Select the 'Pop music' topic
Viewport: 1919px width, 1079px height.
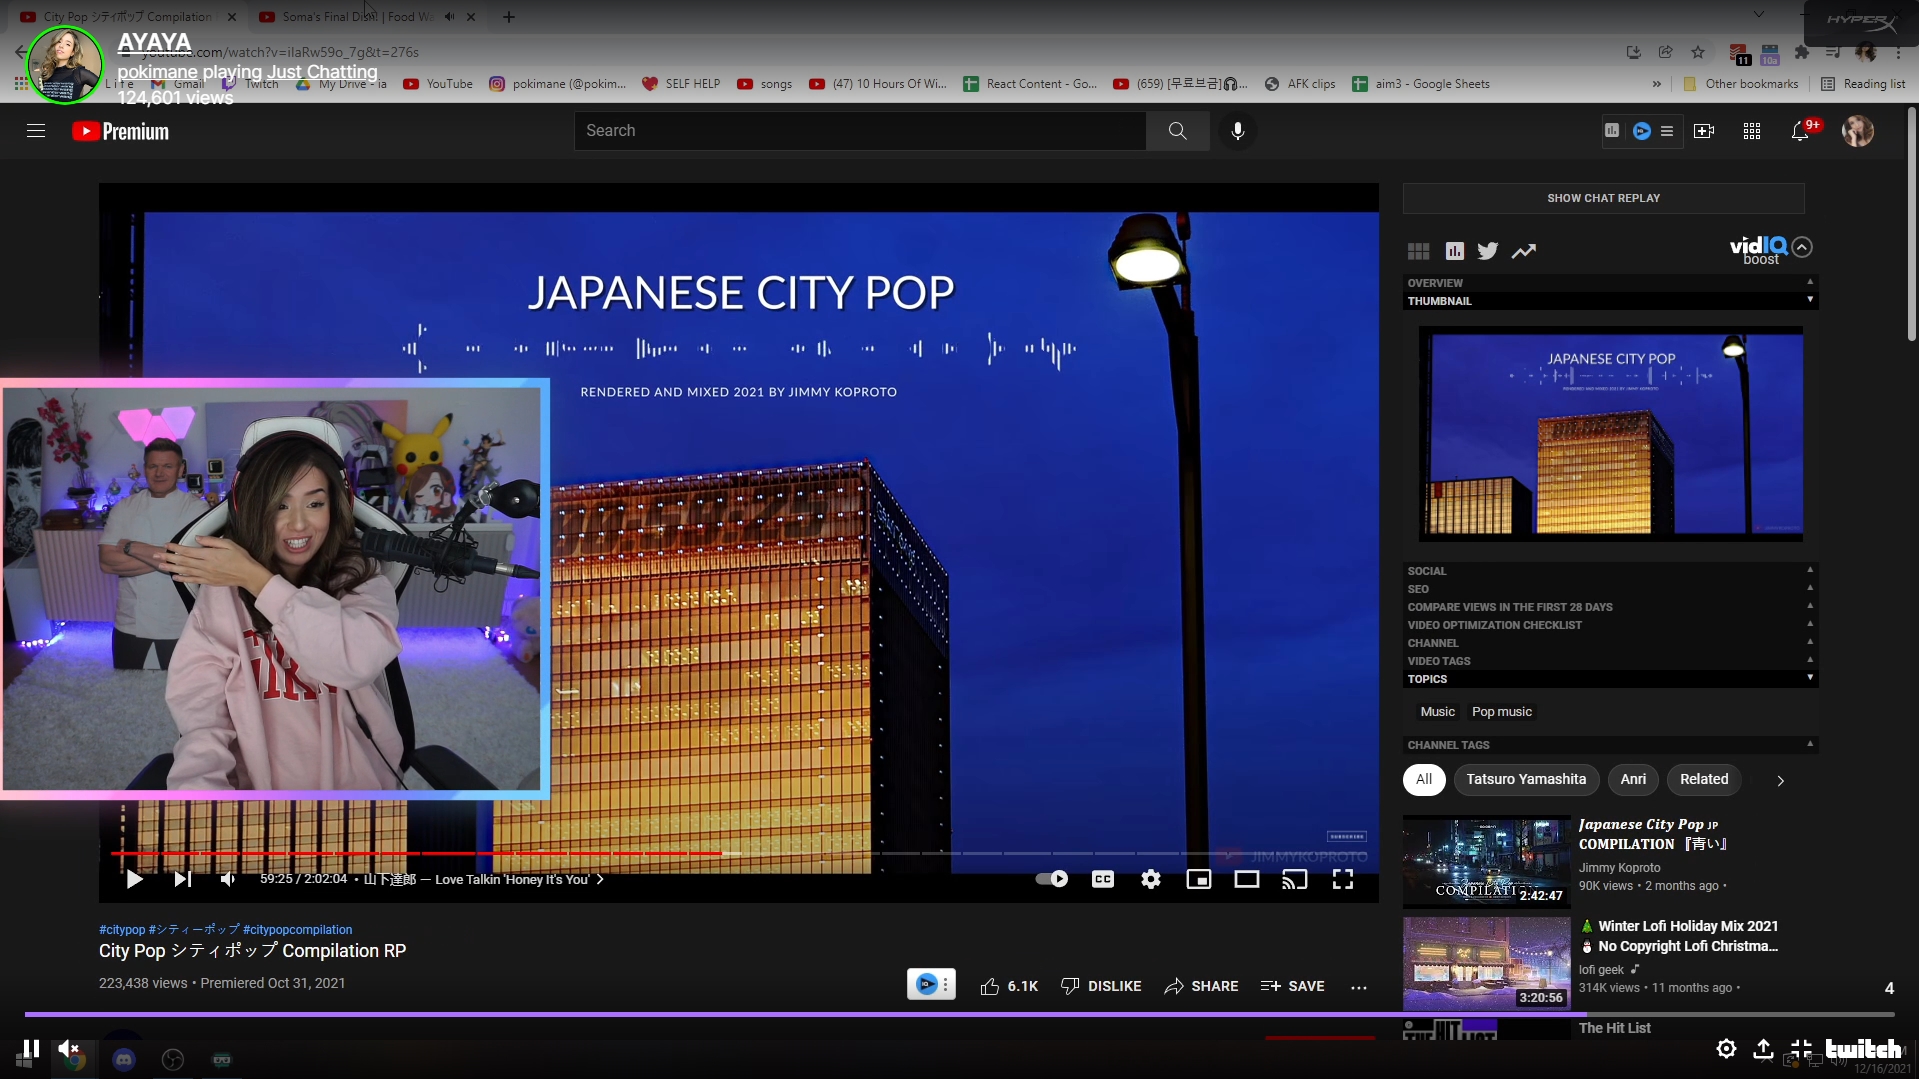pos(1501,712)
